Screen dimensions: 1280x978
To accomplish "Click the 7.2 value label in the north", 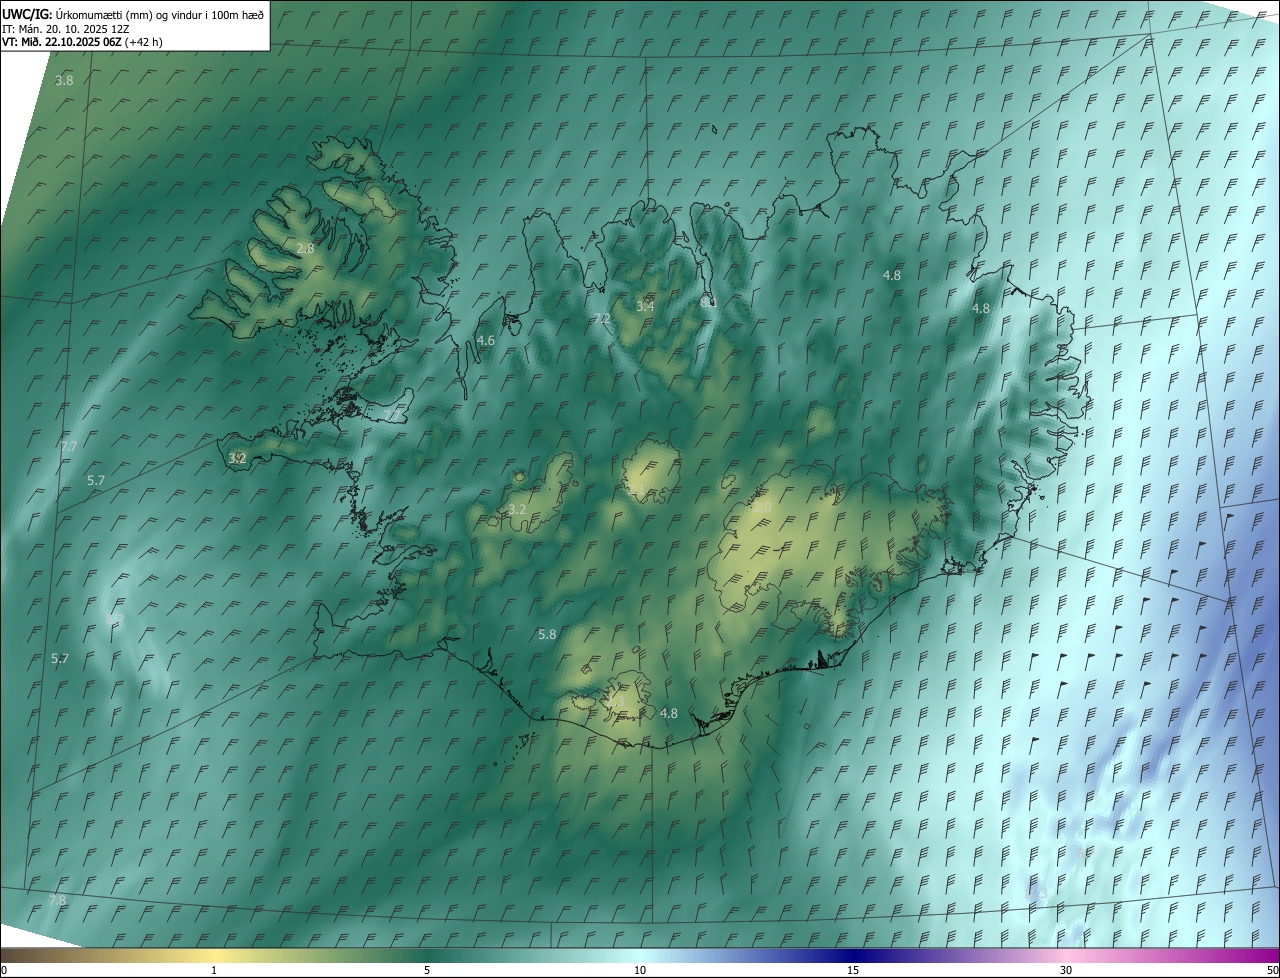I will point(602,319).
